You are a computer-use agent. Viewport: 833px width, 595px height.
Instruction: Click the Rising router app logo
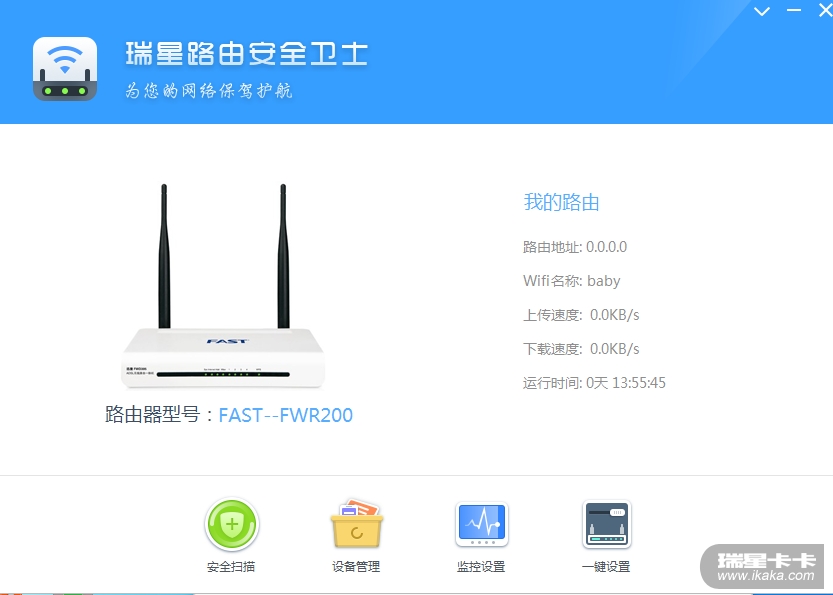coord(65,69)
